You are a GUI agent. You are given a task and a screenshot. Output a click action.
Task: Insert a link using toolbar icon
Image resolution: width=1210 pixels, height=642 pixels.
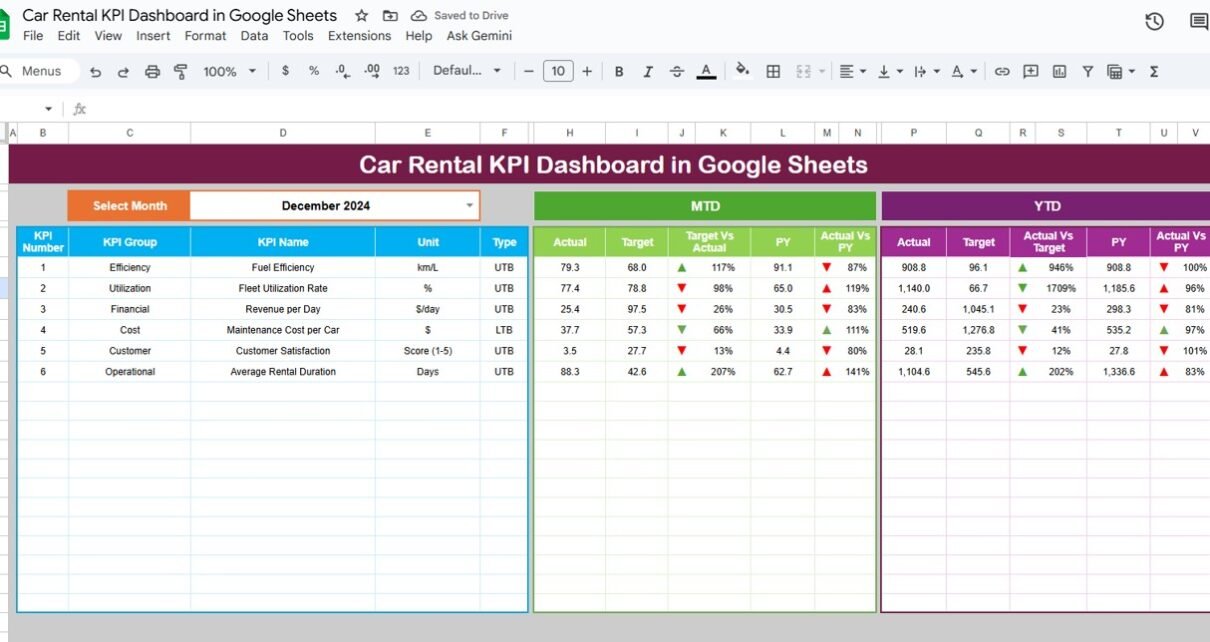tap(1002, 71)
